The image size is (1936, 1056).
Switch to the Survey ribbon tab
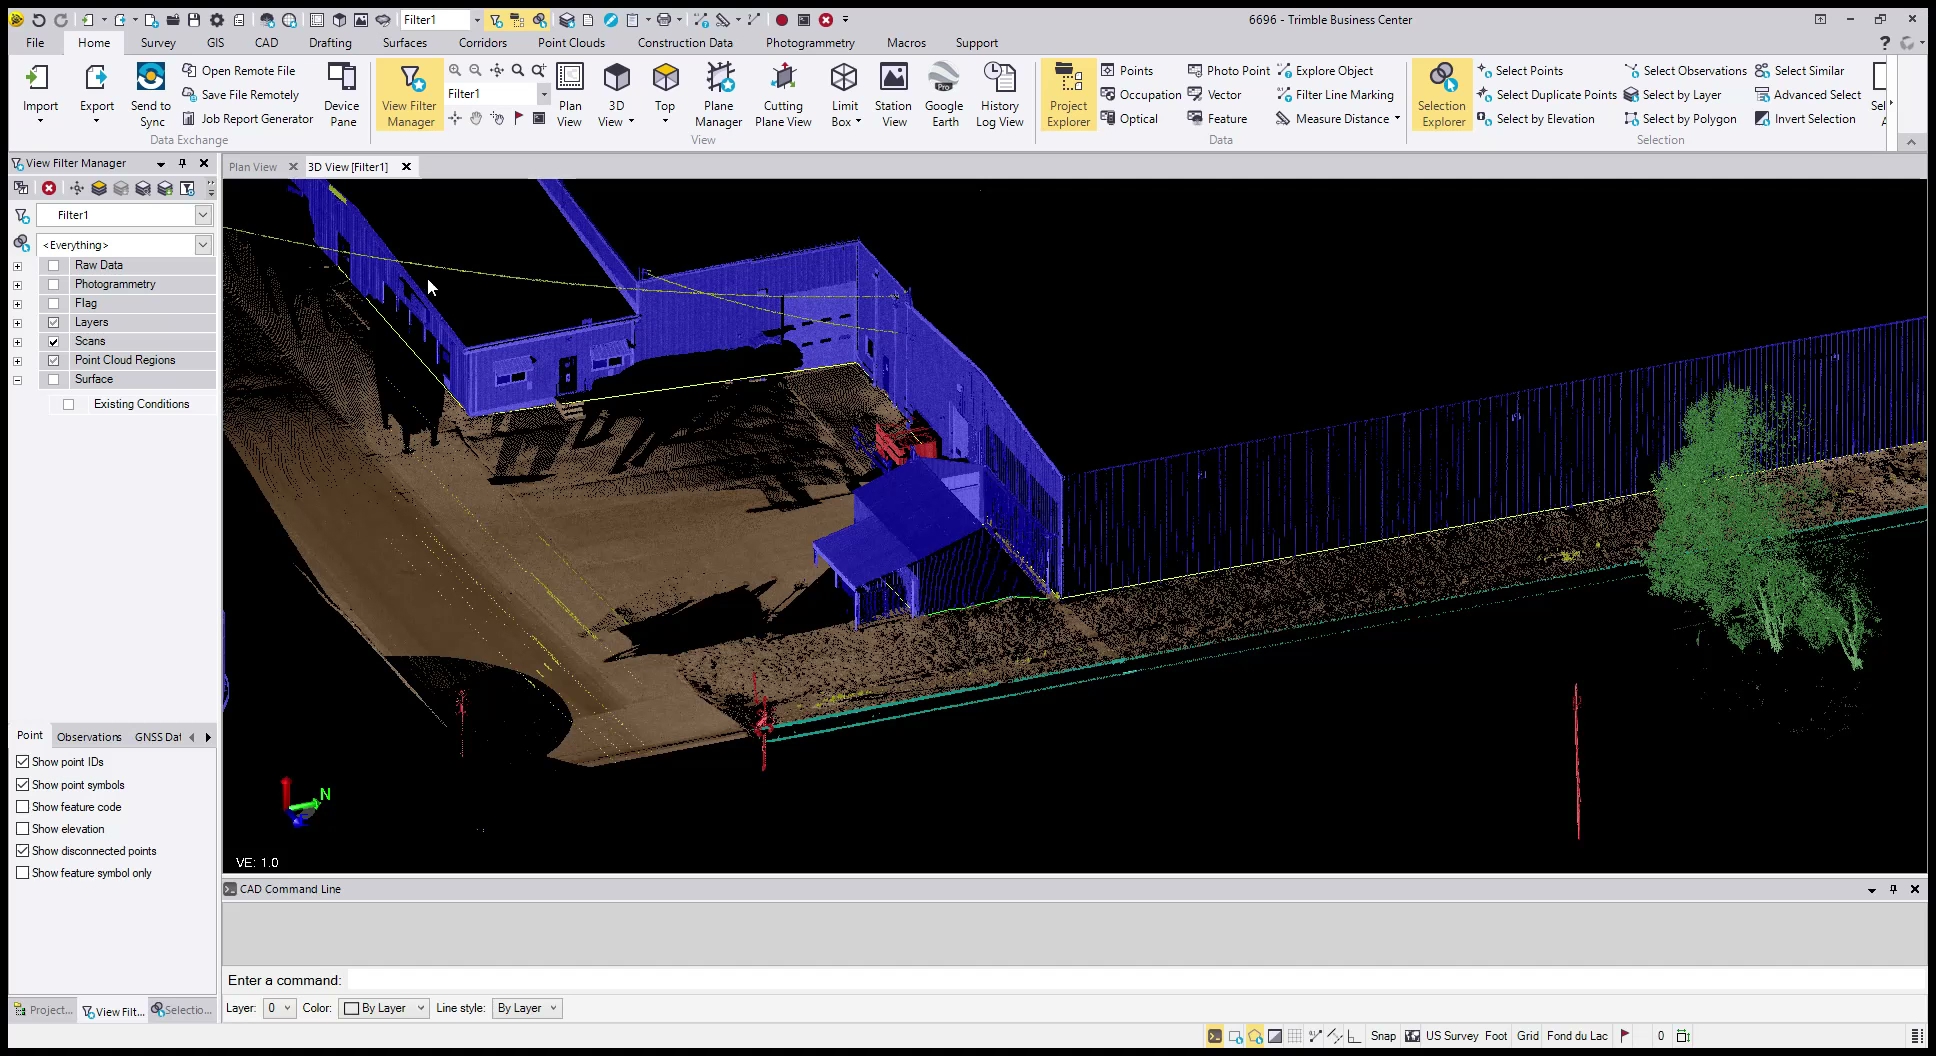point(158,43)
